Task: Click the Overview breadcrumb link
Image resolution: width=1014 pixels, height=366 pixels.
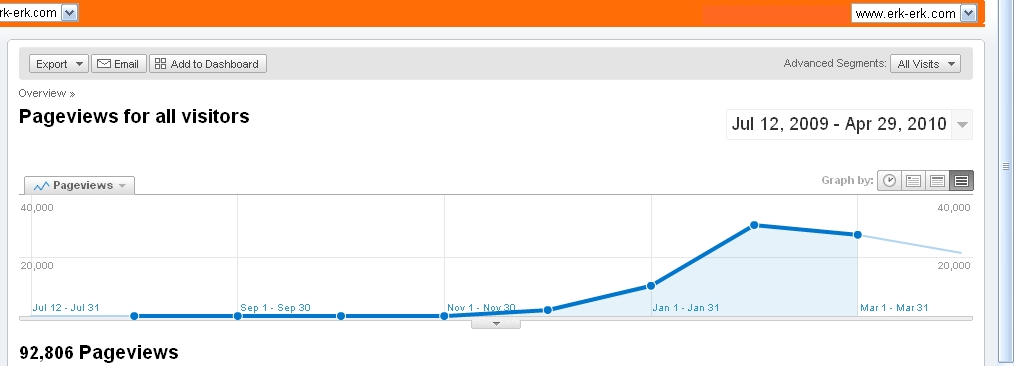Action: point(42,93)
